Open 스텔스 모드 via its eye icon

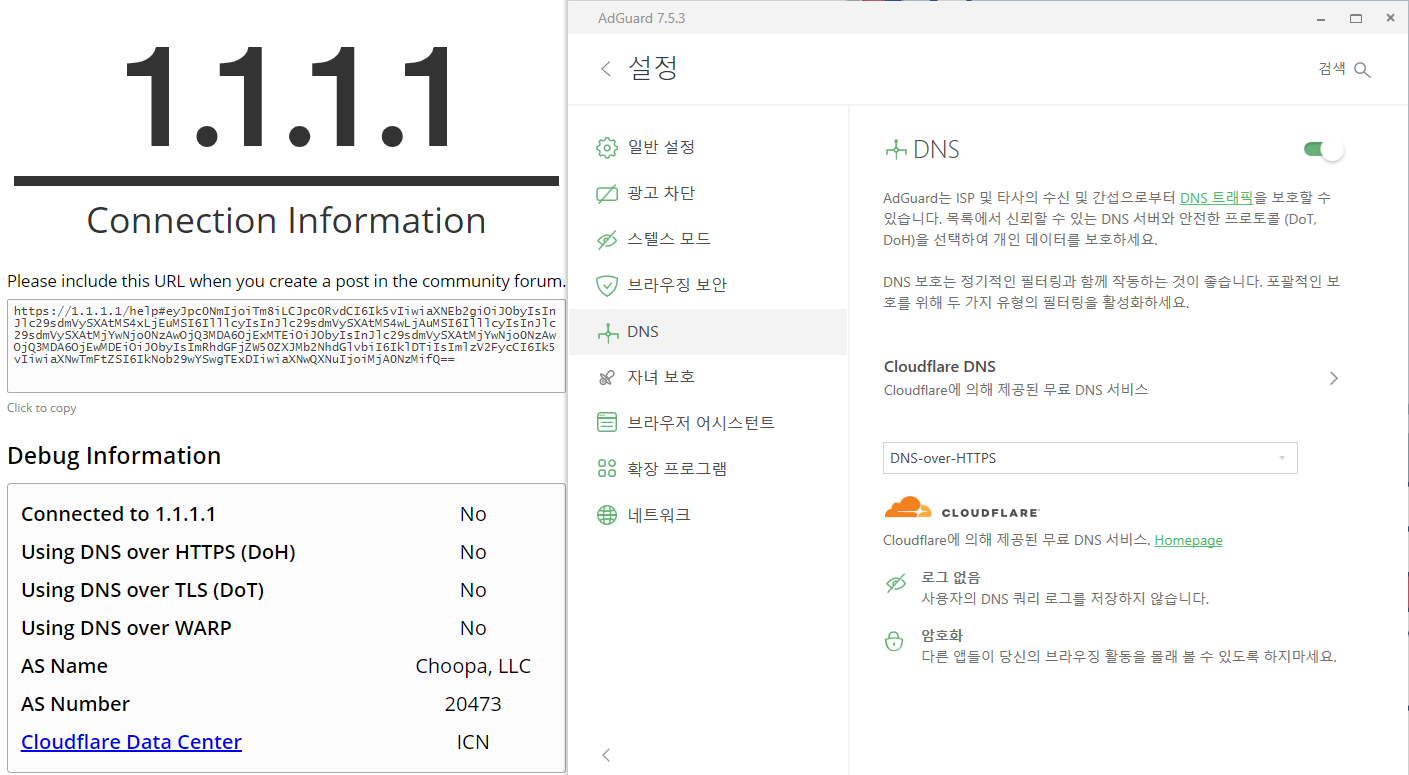point(606,240)
